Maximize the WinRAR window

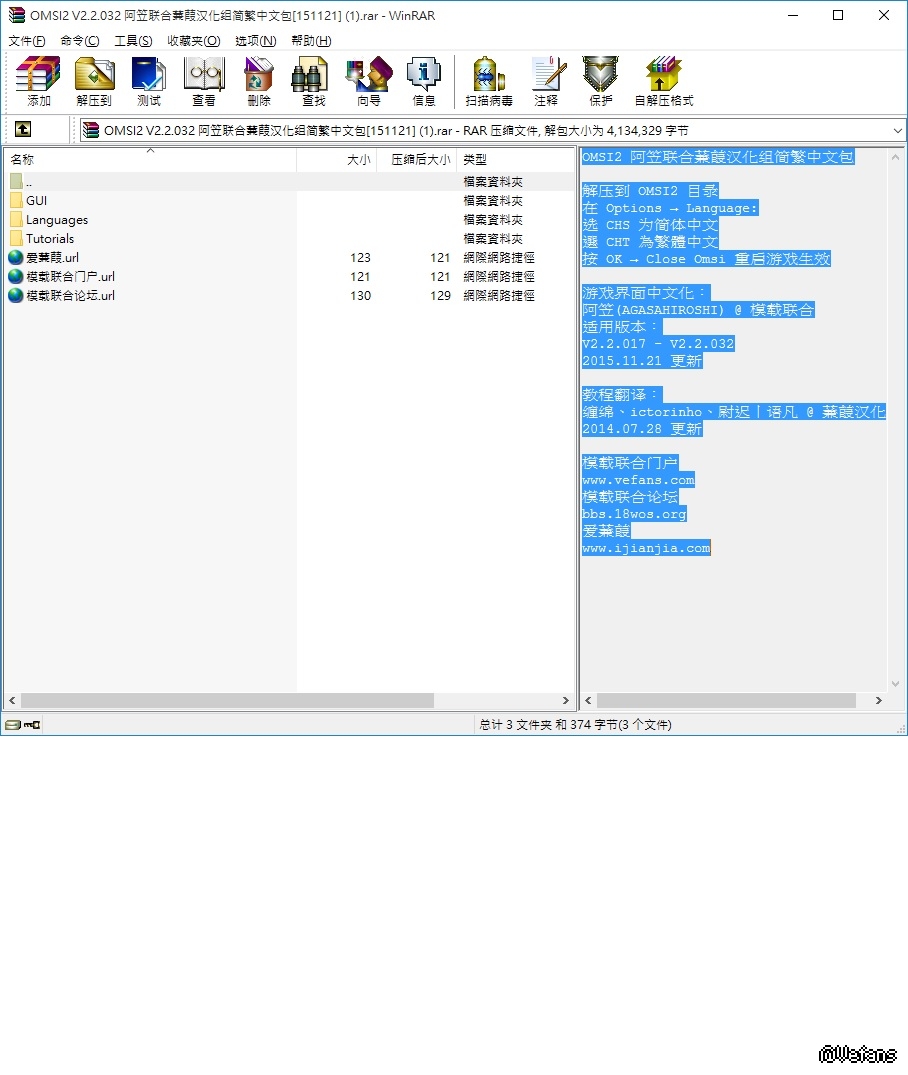(x=838, y=15)
